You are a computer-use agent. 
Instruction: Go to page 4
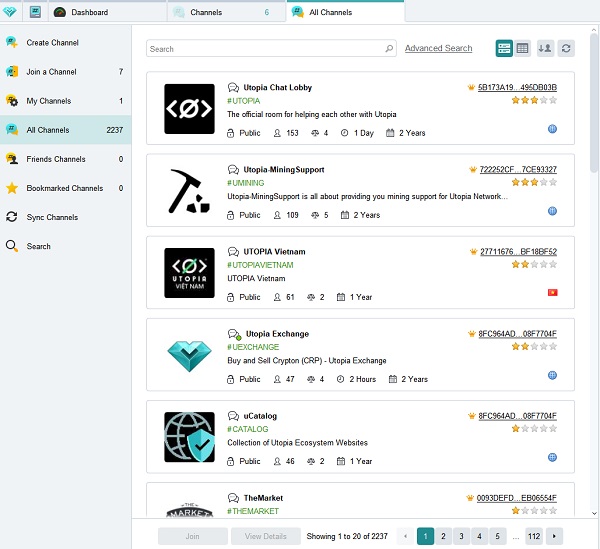pos(479,536)
